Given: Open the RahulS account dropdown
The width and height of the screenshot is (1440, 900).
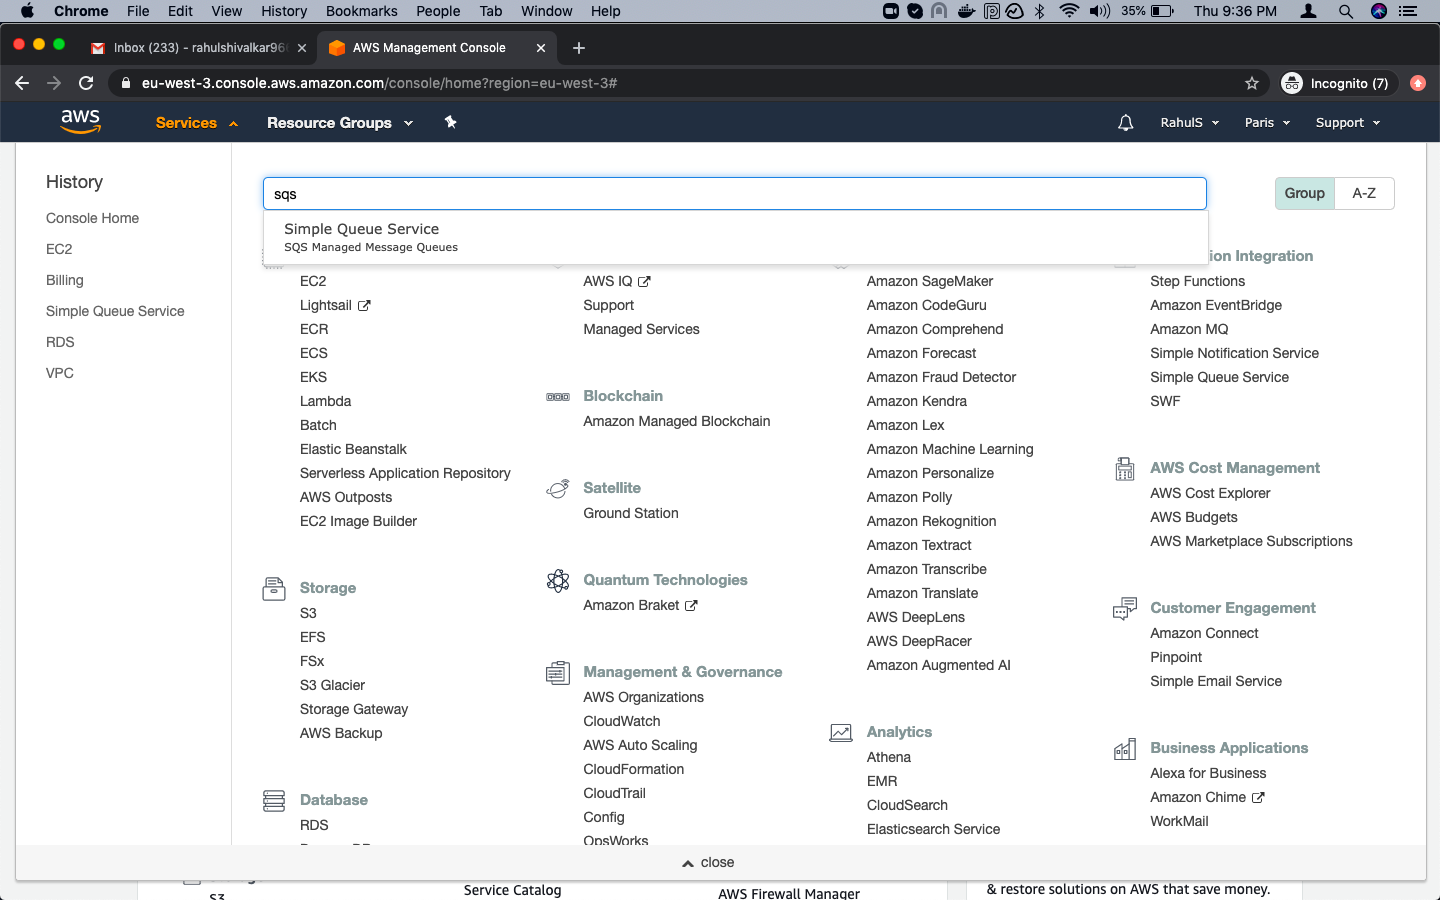Looking at the screenshot, I should pyautogui.click(x=1190, y=123).
